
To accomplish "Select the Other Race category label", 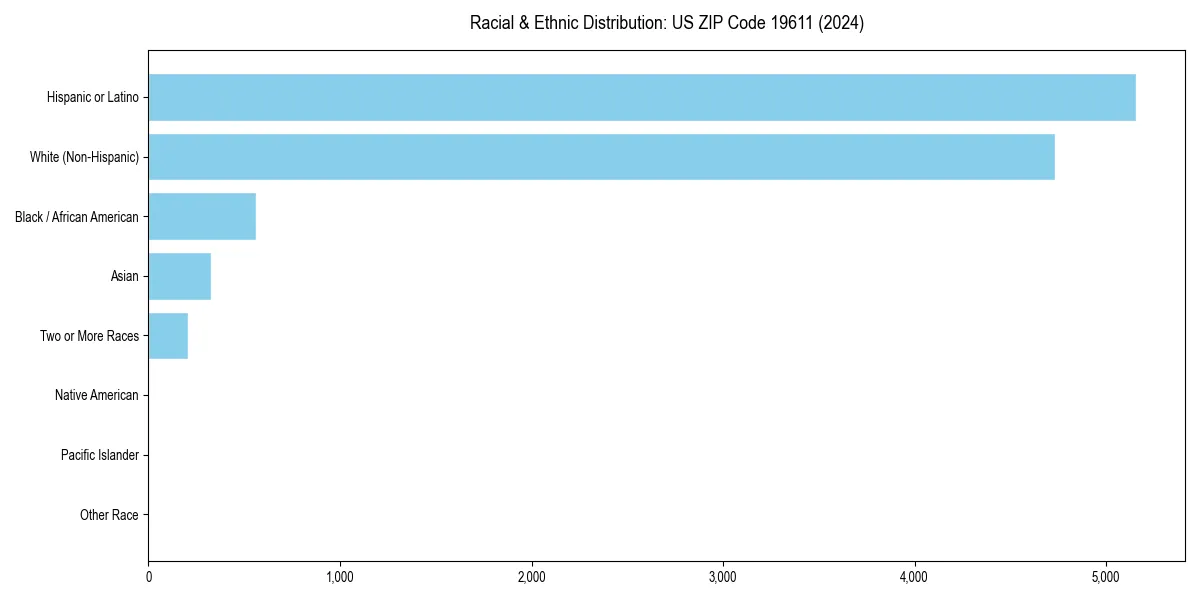I will tap(109, 514).
